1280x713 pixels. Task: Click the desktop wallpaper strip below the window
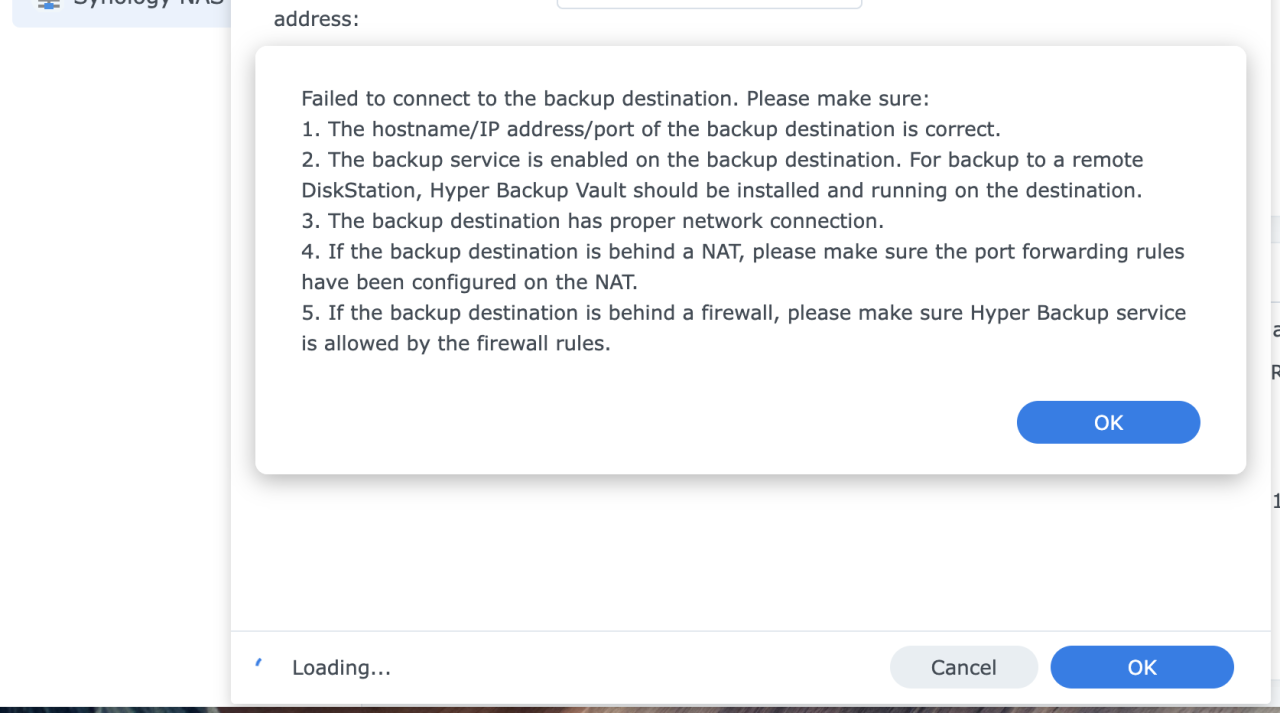tap(640, 709)
